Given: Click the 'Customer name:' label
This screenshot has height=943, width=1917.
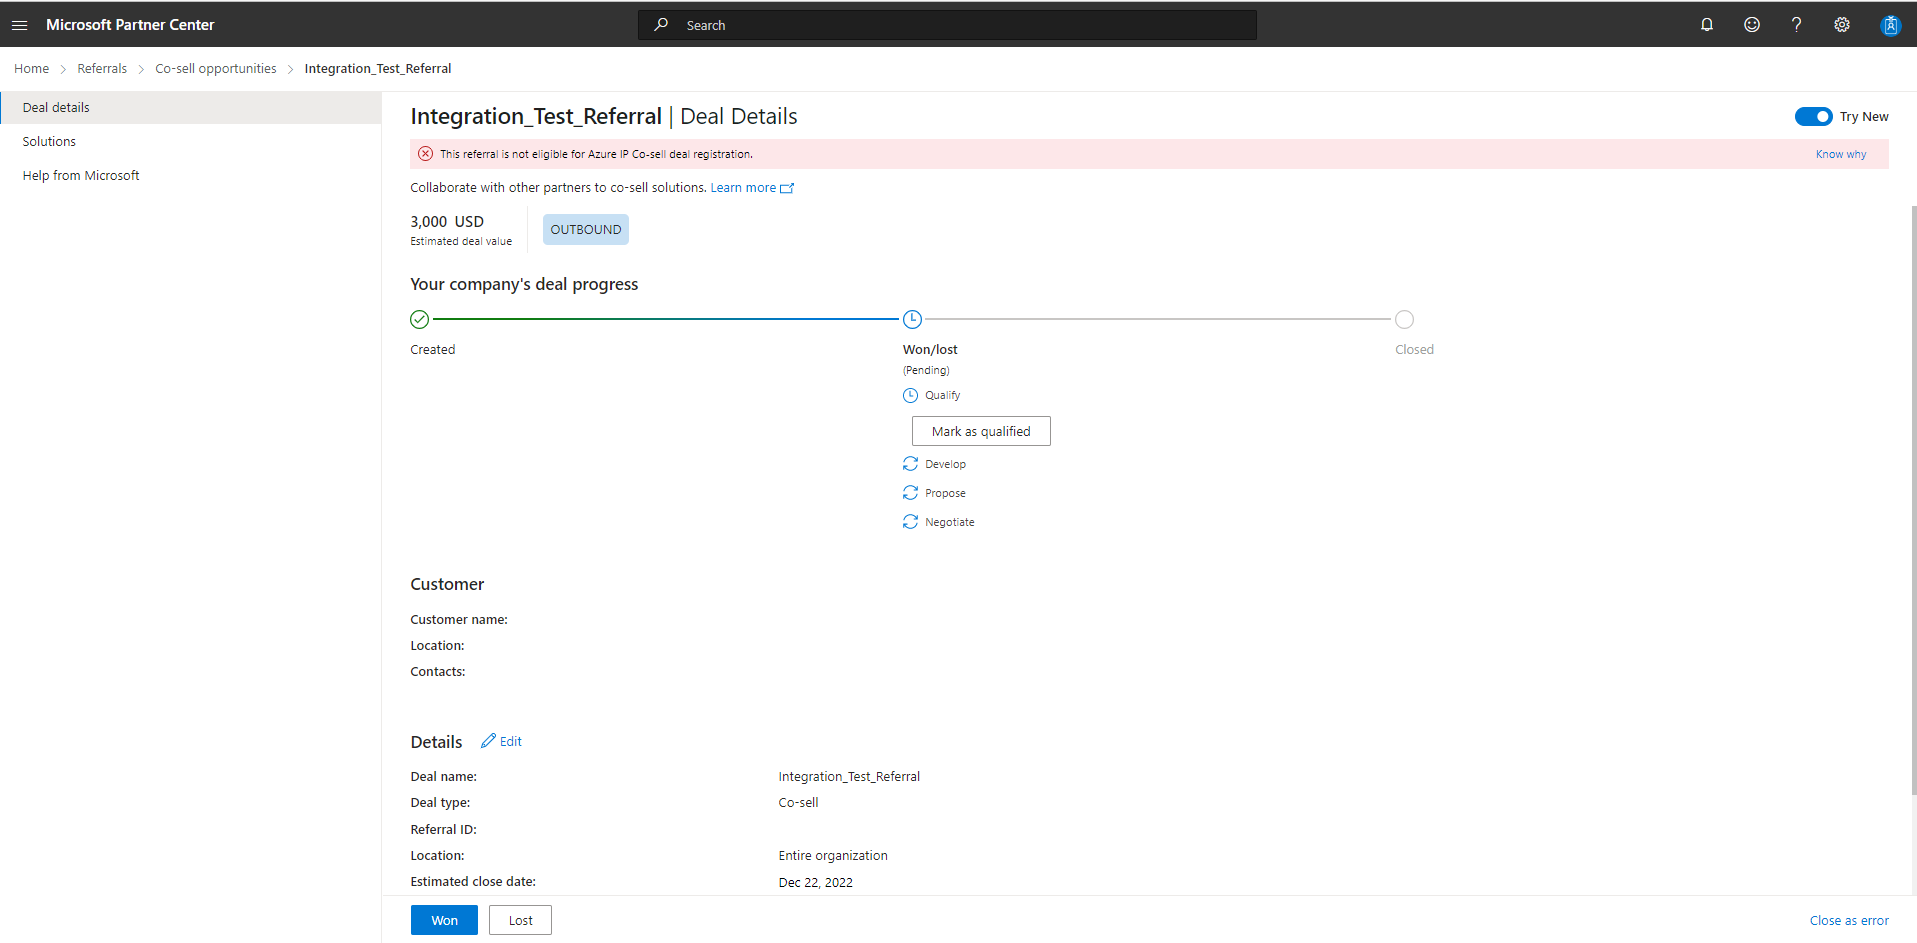Looking at the screenshot, I should 459,620.
